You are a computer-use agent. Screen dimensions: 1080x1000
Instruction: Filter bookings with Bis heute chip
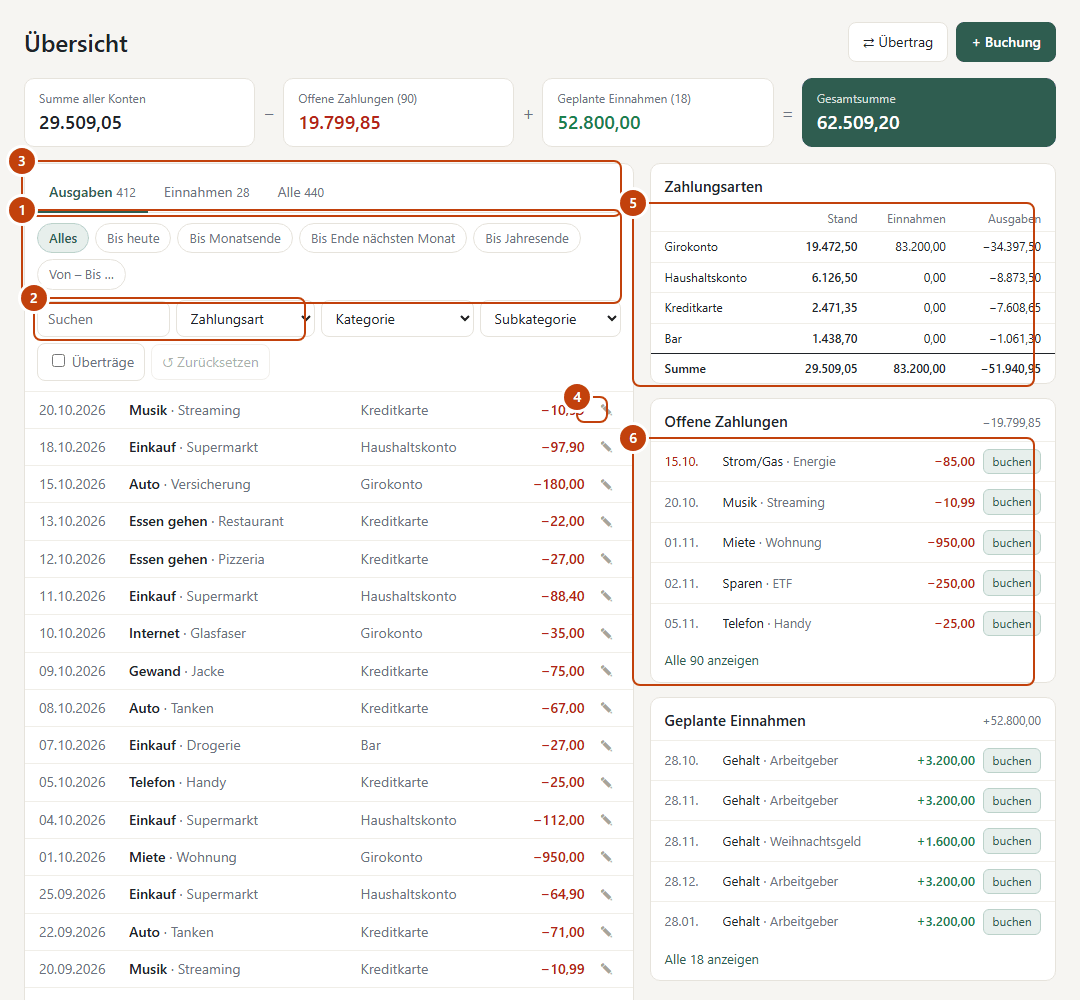point(133,238)
